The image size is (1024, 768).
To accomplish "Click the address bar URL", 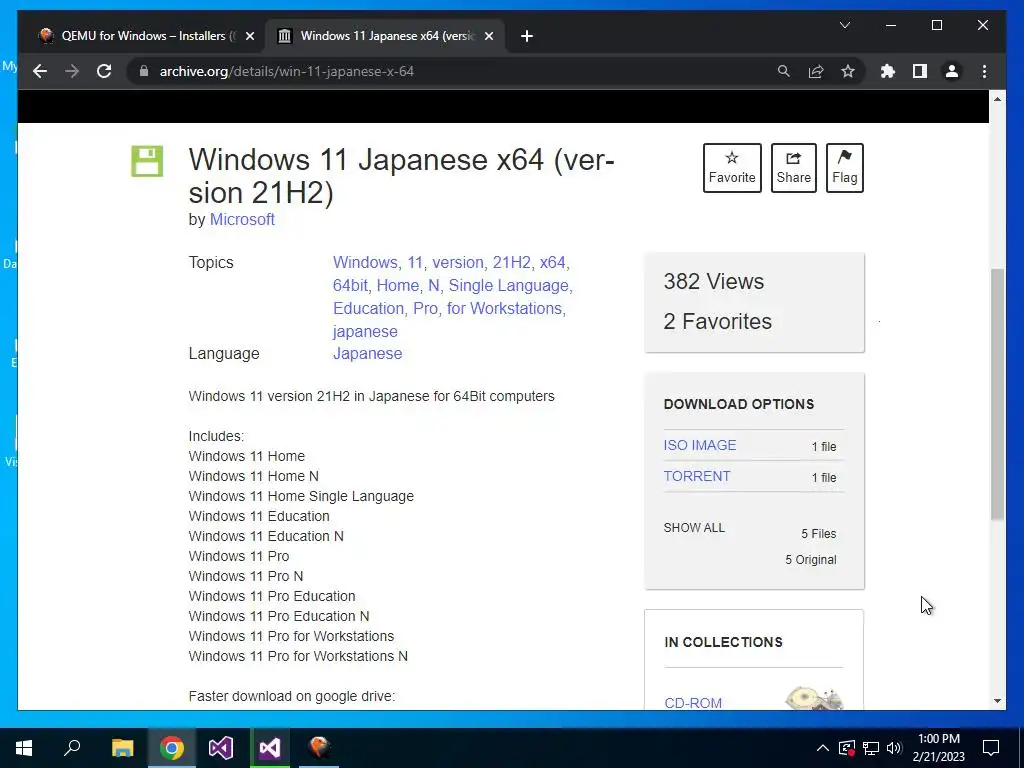I will pyautogui.click(x=287, y=71).
